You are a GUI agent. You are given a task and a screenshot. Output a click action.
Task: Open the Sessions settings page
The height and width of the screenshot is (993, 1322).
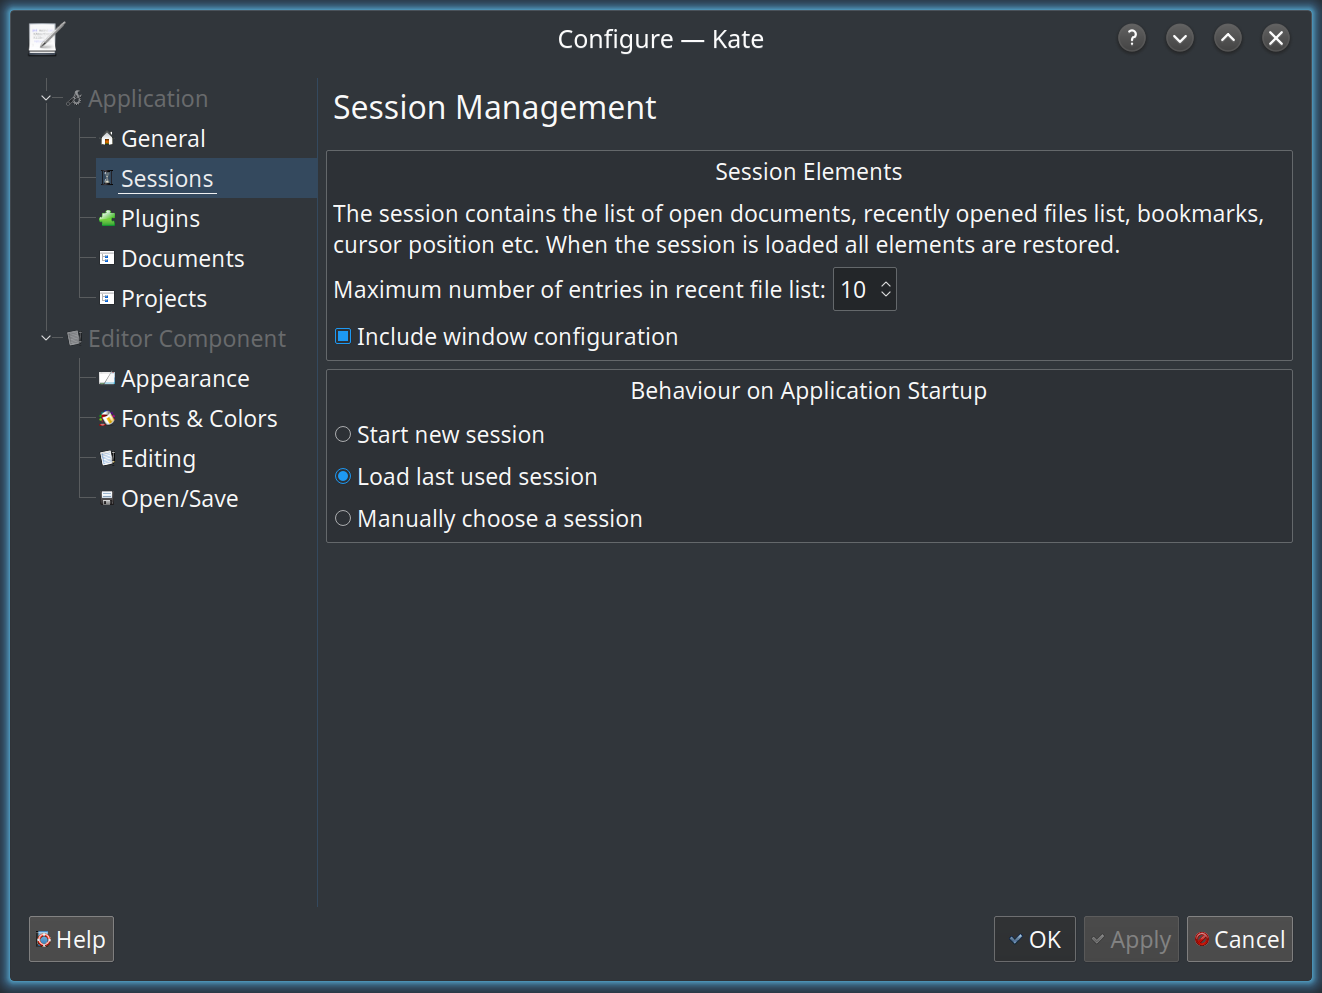(167, 179)
